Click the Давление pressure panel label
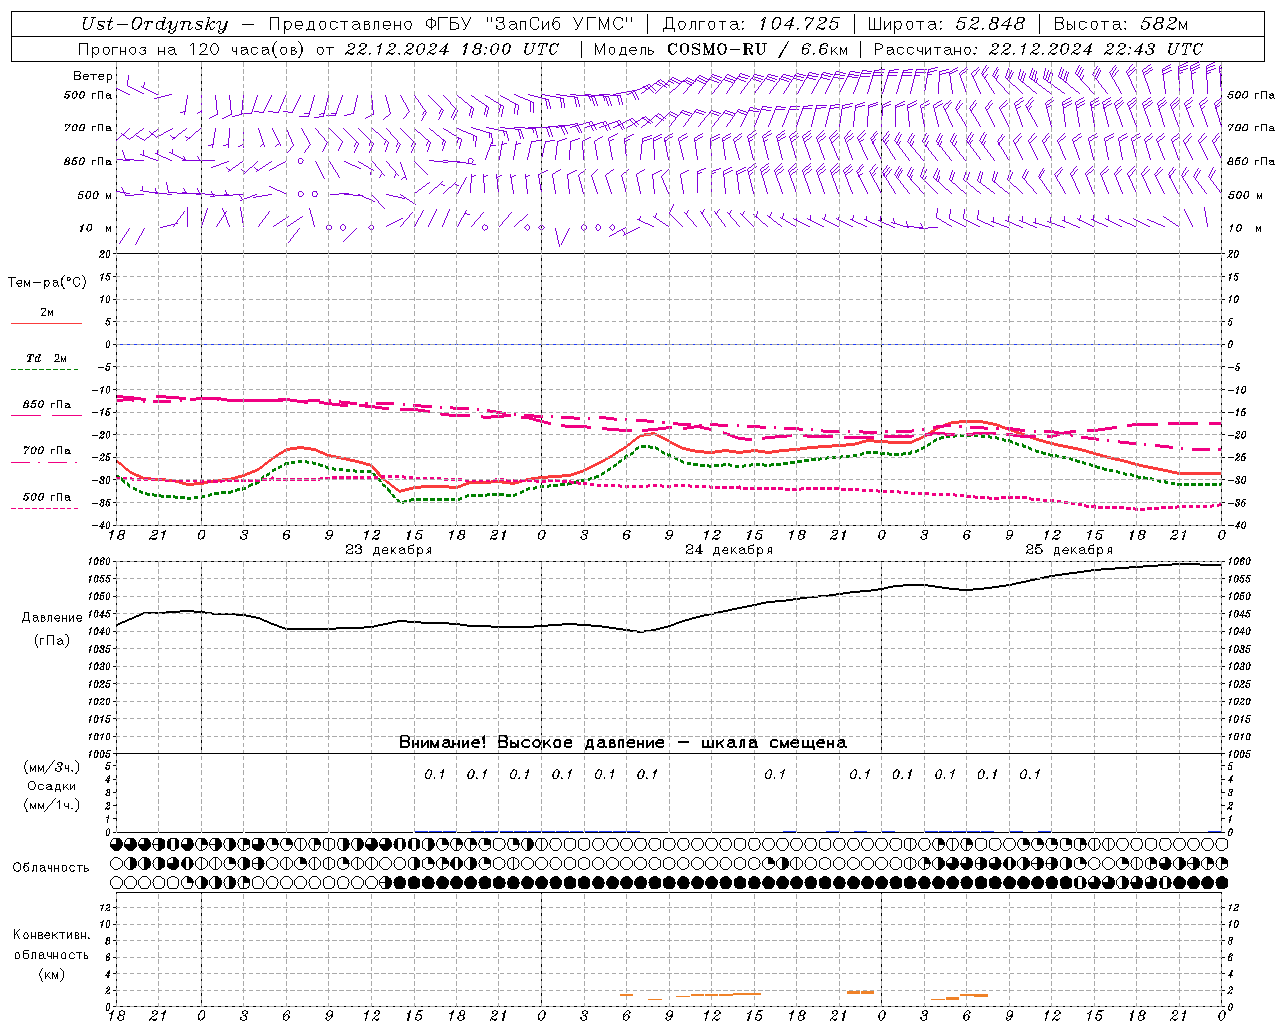Image resolution: width=1280 pixels, height=1024 pixels. [x=52, y=618]
